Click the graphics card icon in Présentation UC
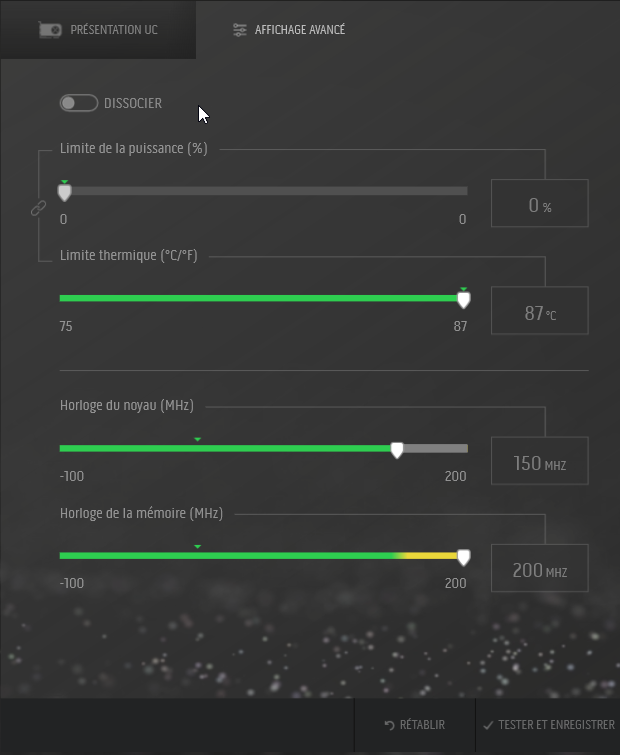Screen dimensions: 620x755 (x=50, y=30)
